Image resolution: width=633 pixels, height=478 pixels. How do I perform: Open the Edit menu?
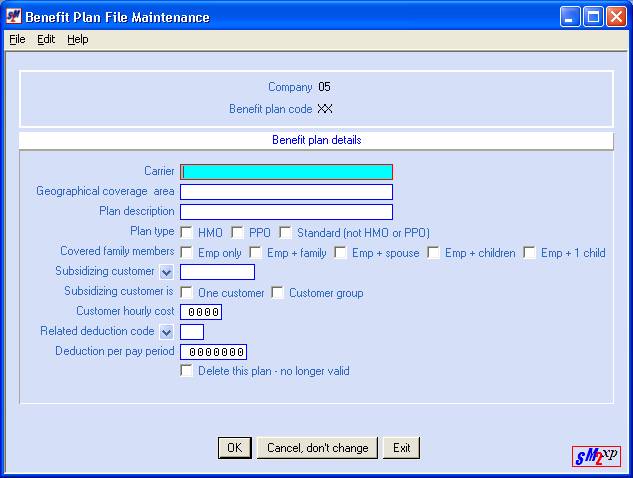click(x=46, y=39)
